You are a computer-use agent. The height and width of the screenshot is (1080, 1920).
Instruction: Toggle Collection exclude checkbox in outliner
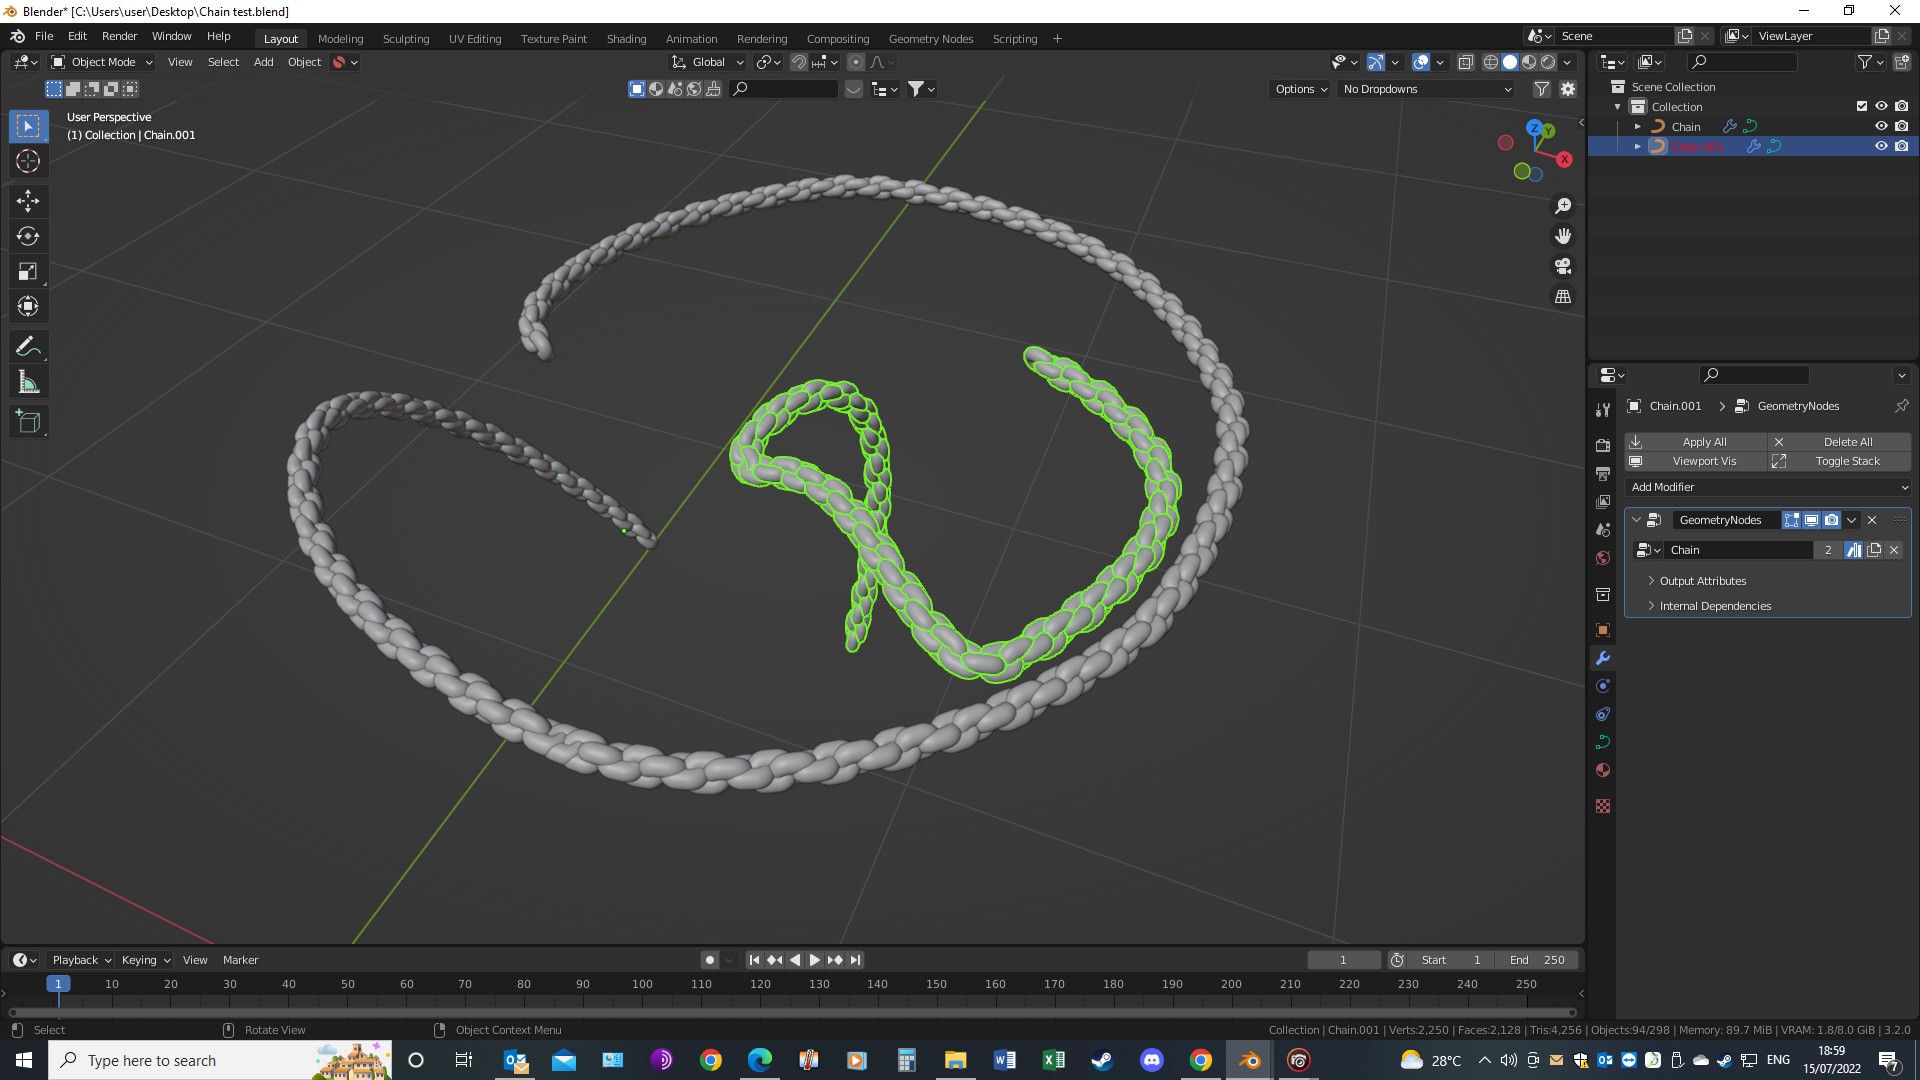[x=1861, y=106]
